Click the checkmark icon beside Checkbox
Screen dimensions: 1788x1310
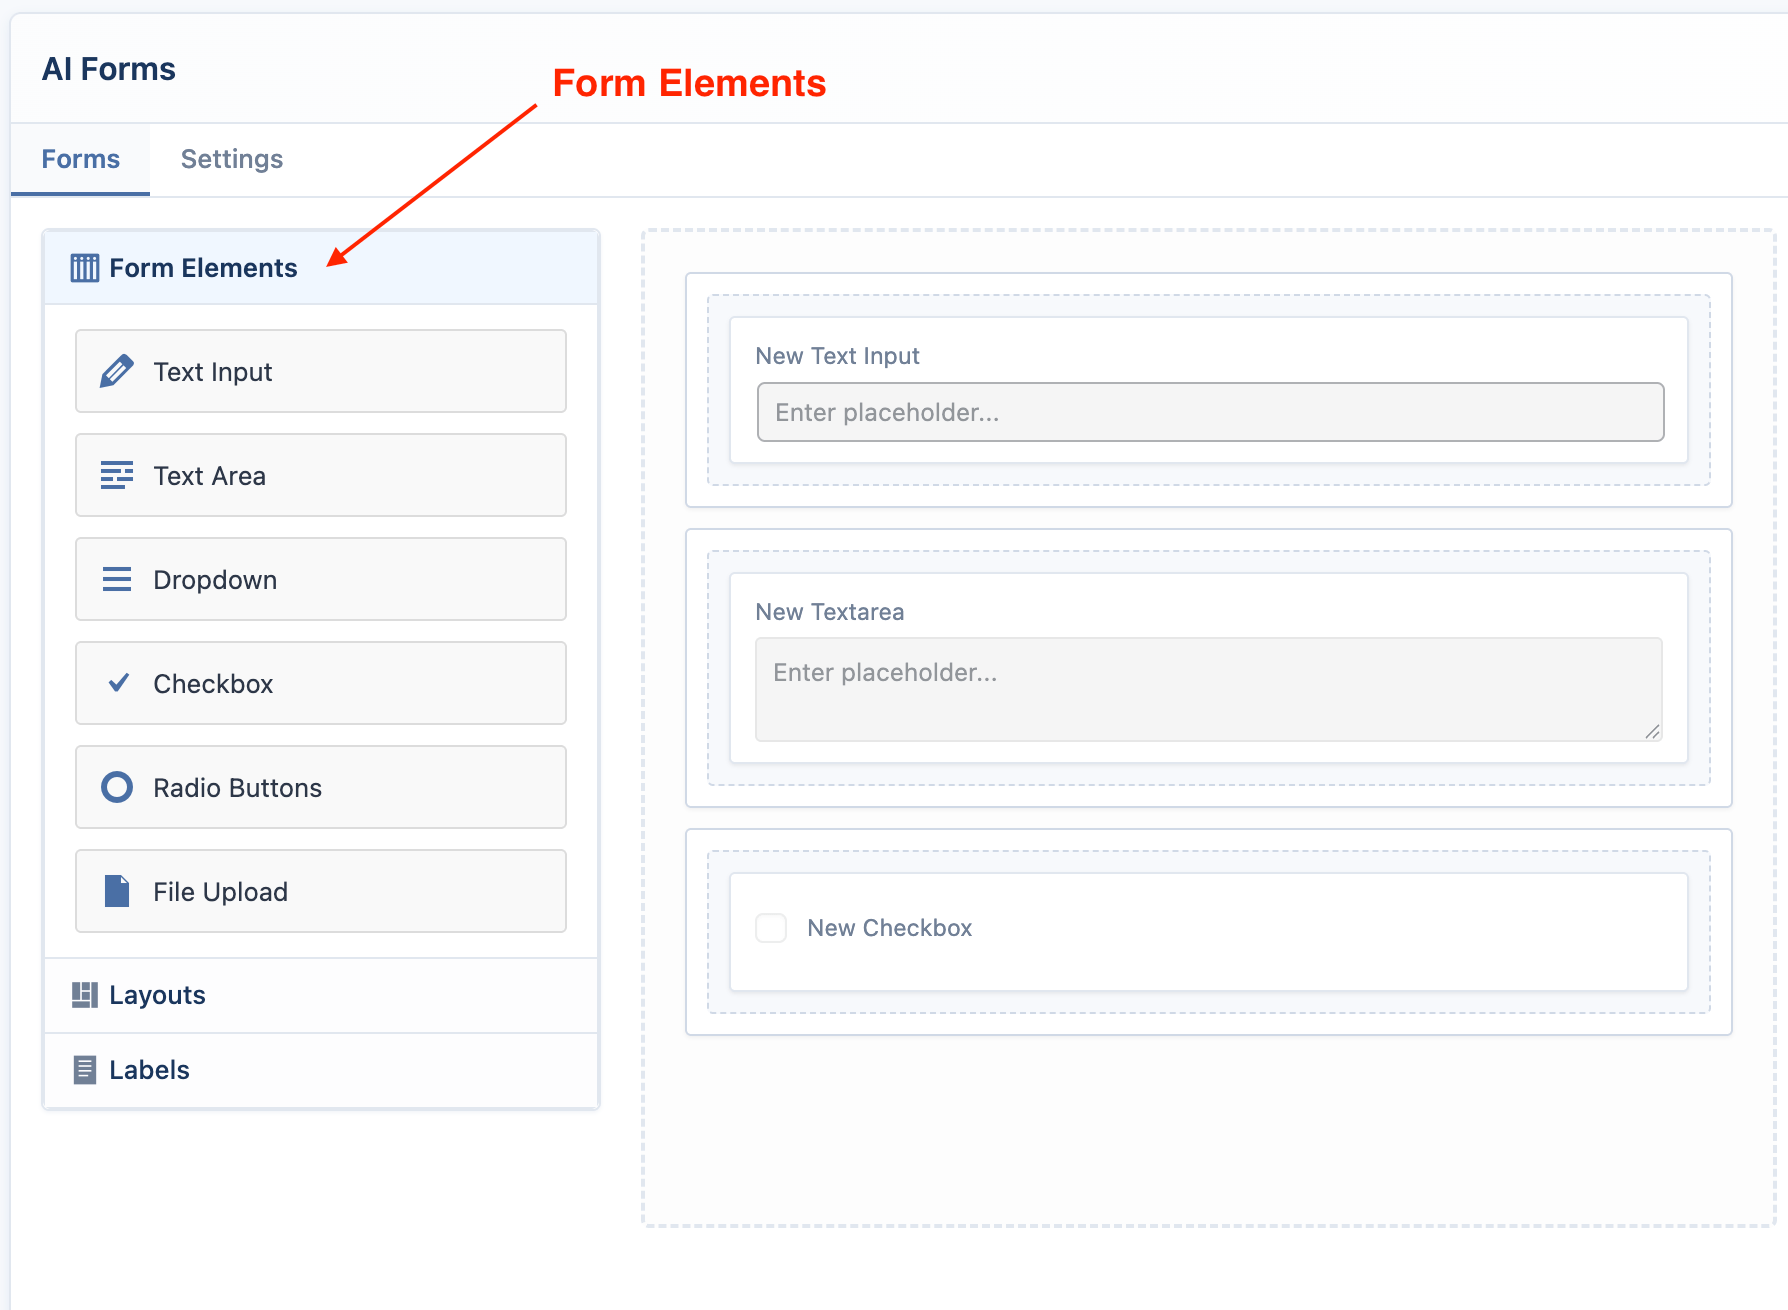pyautogui.click(x=118, y=683)
